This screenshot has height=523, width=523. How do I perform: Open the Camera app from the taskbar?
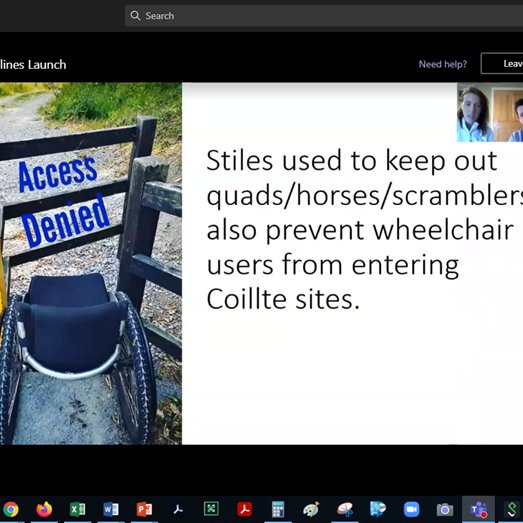445,509
